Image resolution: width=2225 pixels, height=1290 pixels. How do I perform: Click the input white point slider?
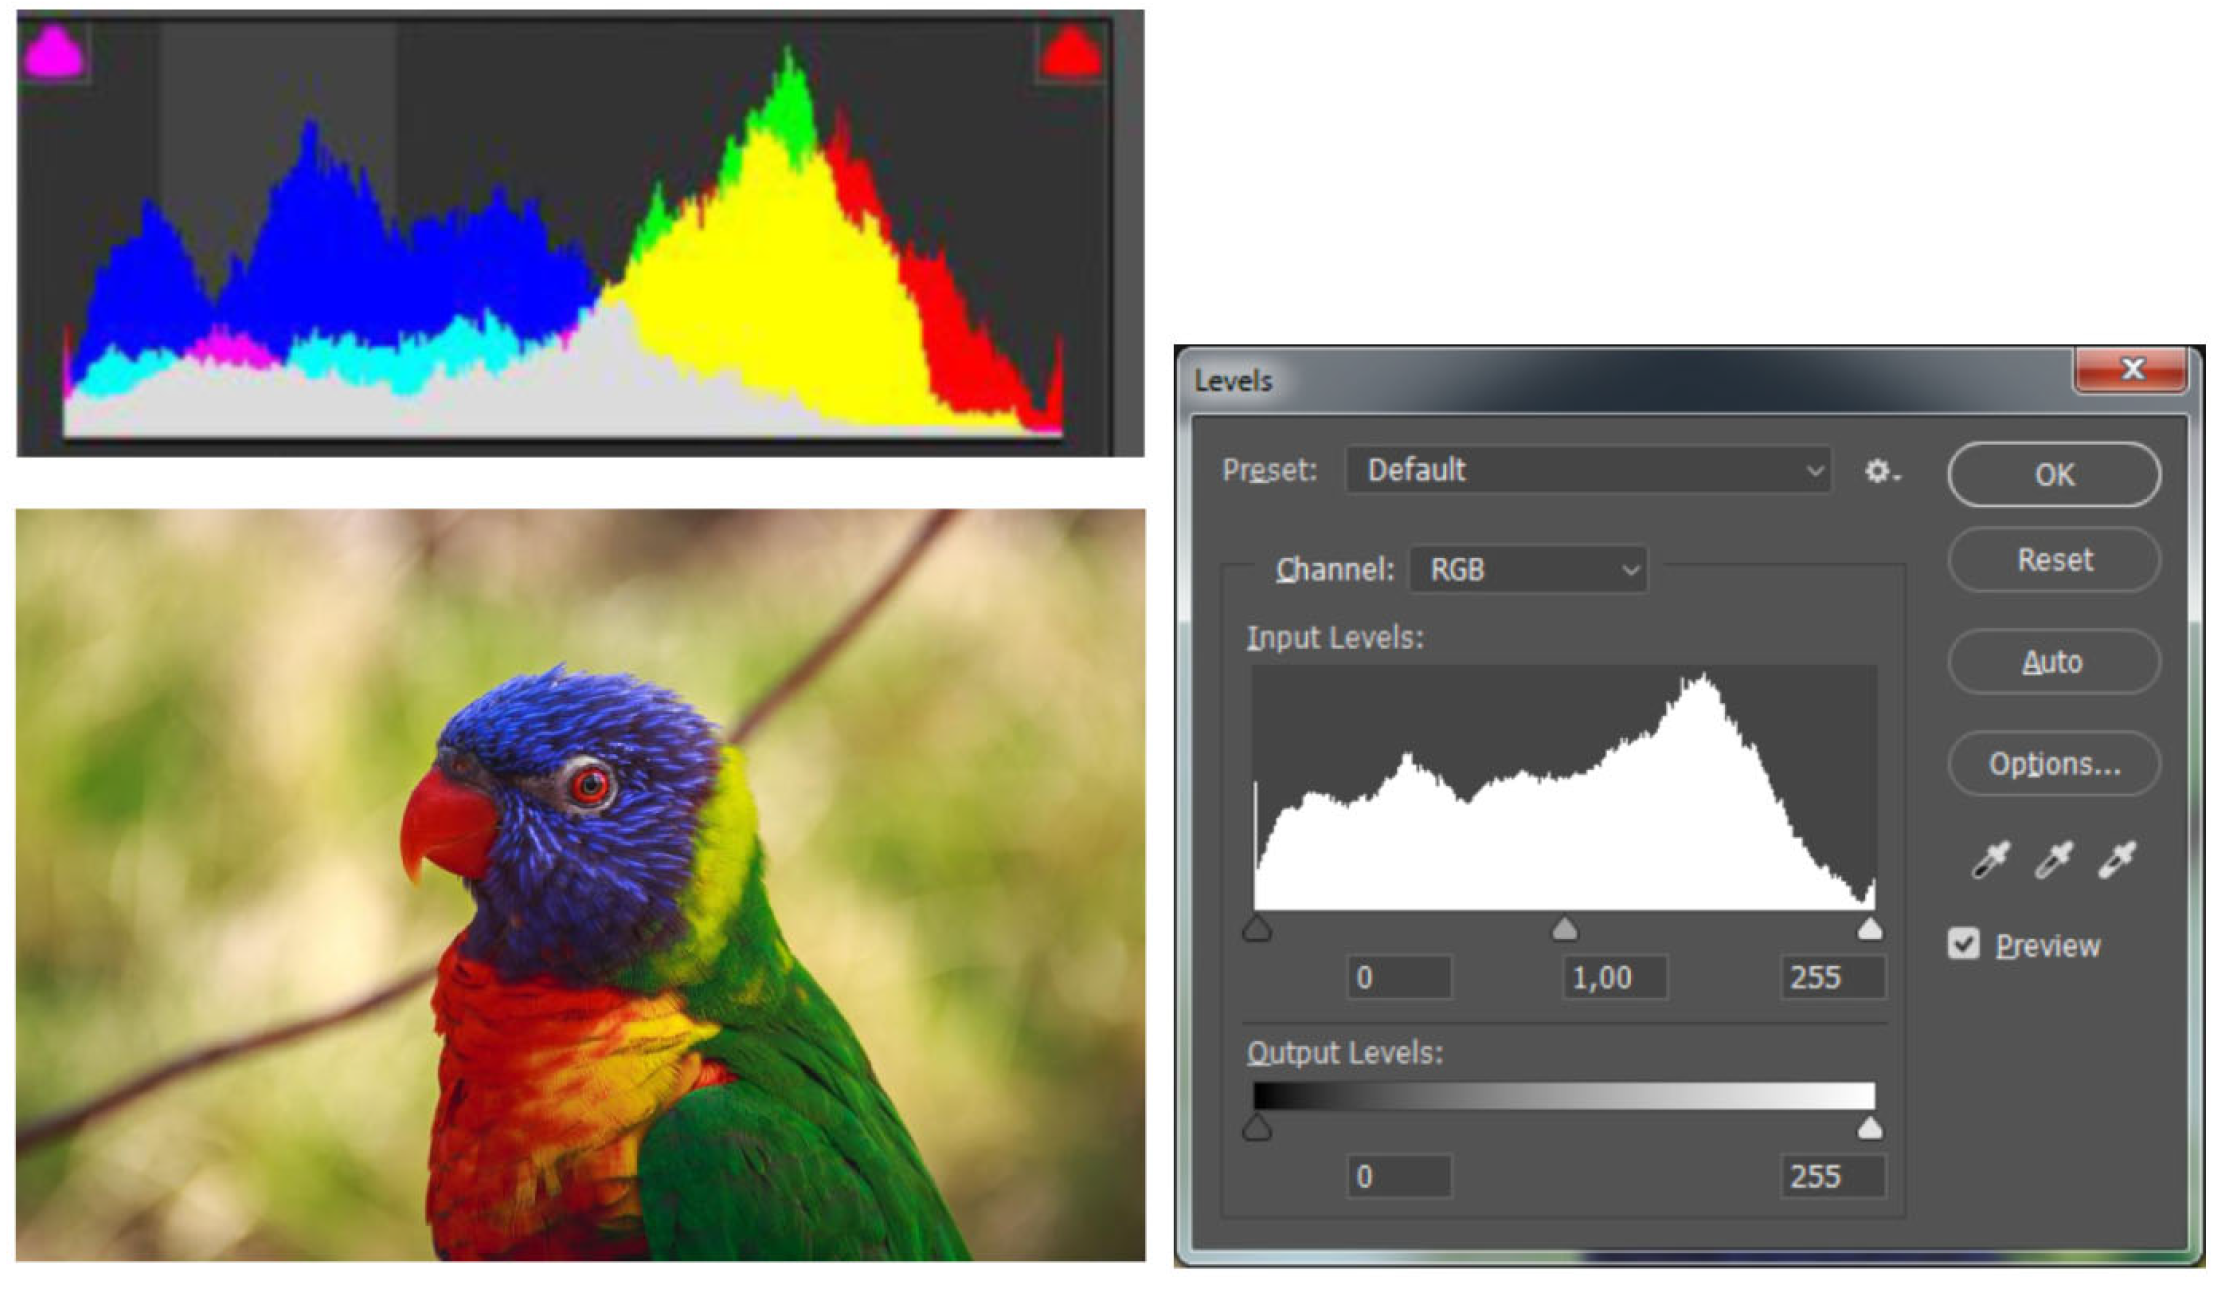[1869, 930]
